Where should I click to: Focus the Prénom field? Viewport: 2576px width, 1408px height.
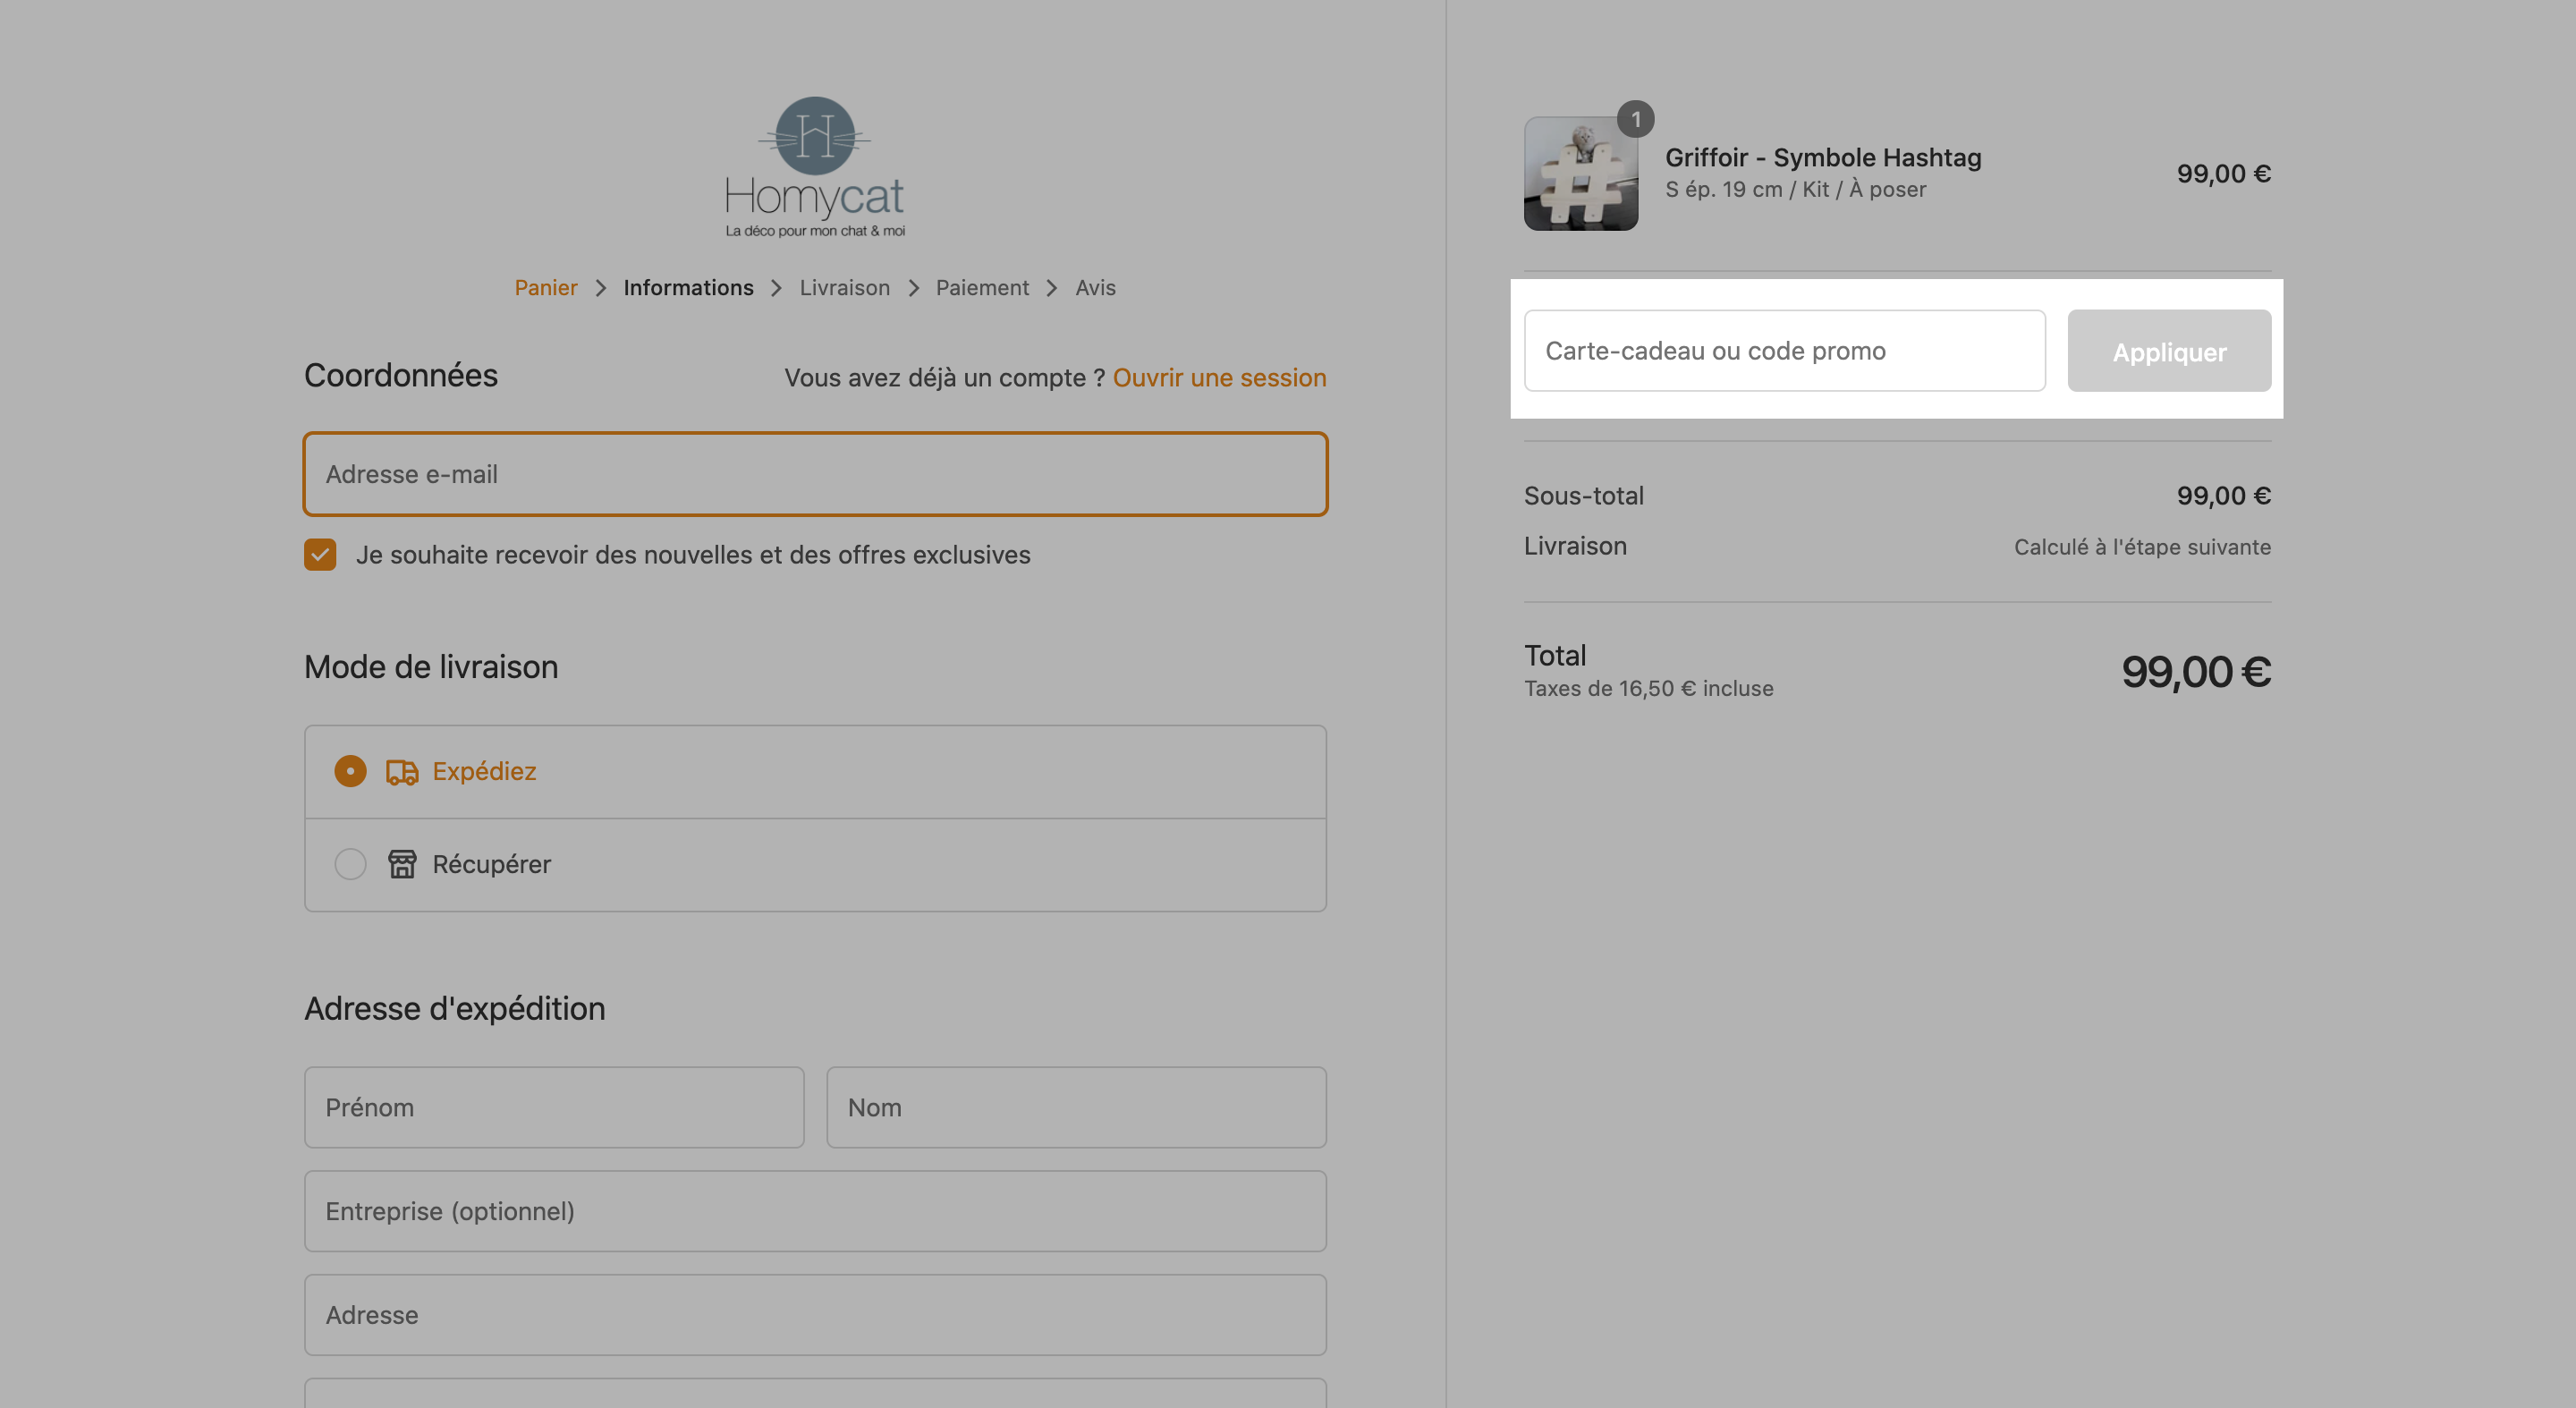[x=554, y=1108]
